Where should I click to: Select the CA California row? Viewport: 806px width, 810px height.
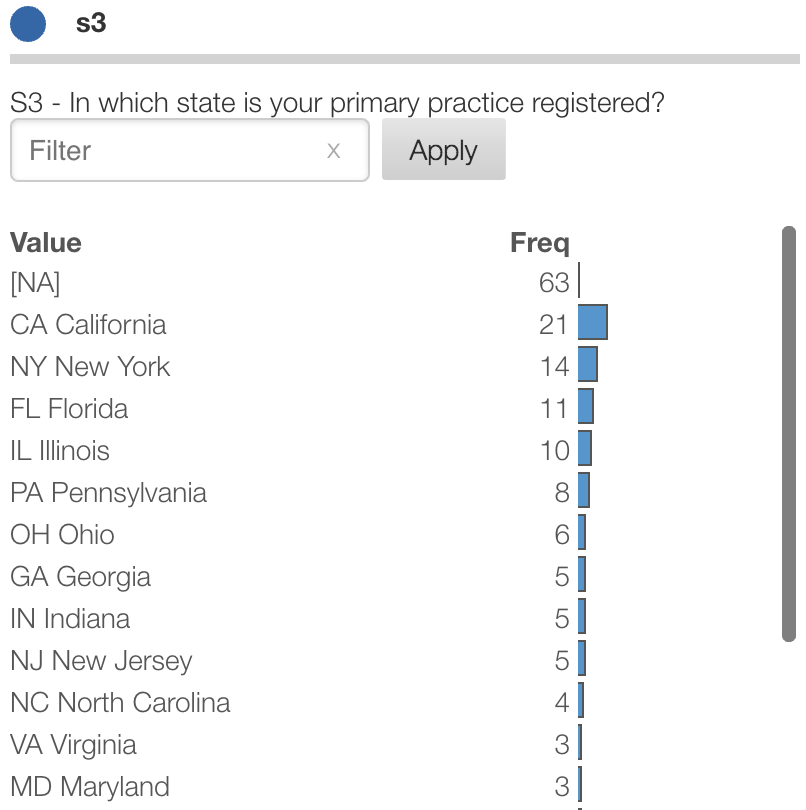pos(88,325)
